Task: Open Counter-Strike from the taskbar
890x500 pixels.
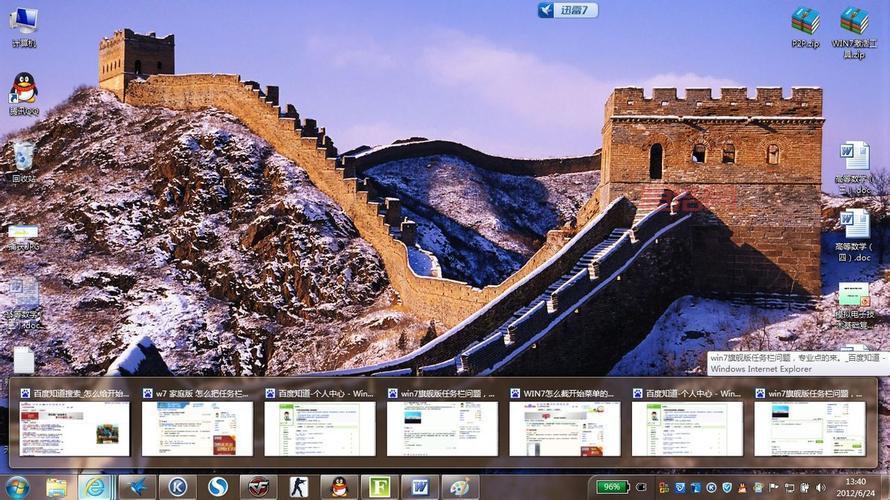Action: pos(299,487)
